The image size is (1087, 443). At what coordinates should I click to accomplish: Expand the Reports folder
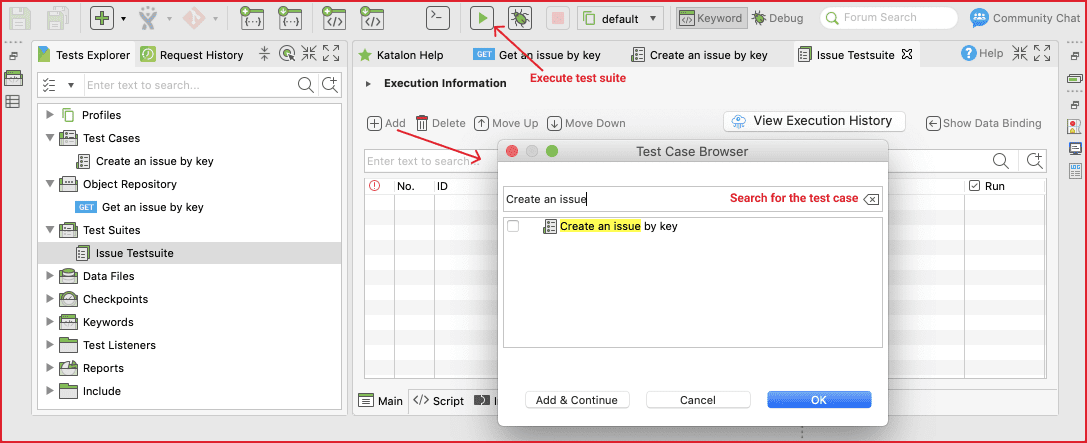point(49,368)
